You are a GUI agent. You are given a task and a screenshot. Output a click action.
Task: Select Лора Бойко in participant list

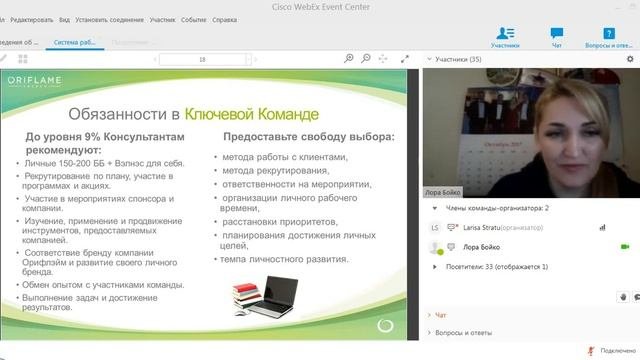click(x=531, y=247)
